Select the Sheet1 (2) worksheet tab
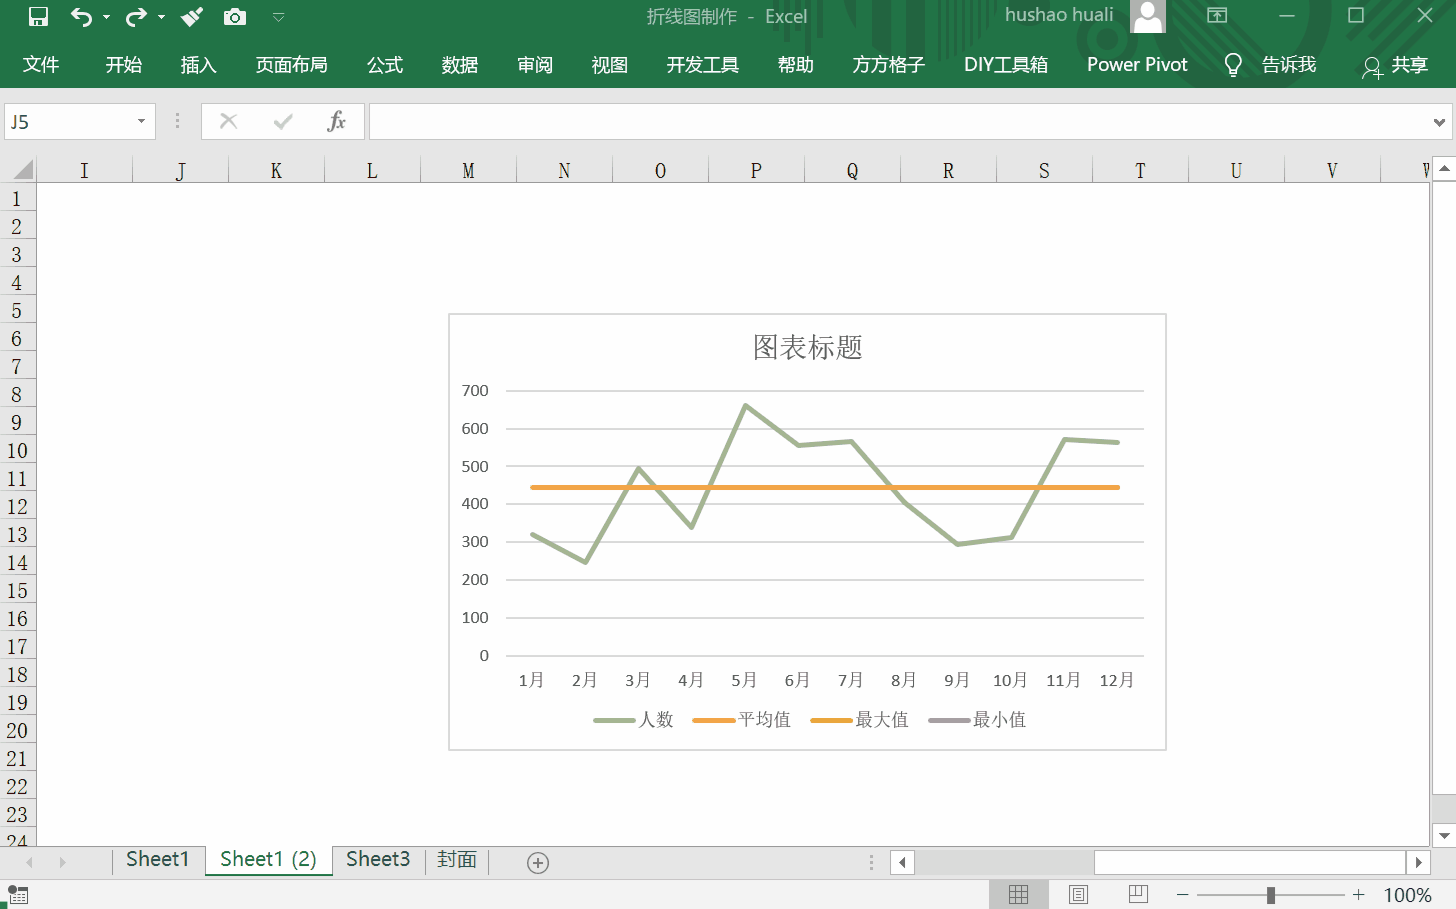Viewport: 1456px width, 909px height. [x=268, y=859]
